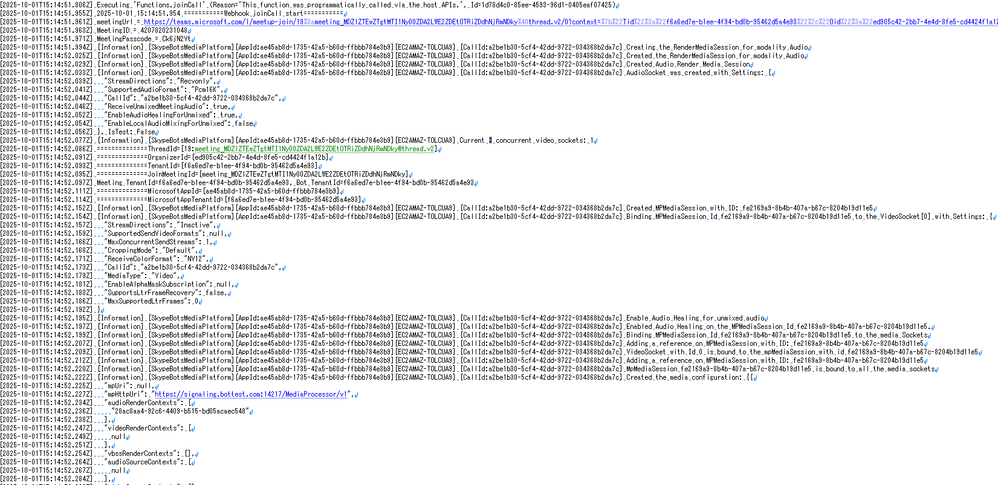
Task: Click the text "Executing 'Functions.joinCall'"
Action: tap(150, 4)
